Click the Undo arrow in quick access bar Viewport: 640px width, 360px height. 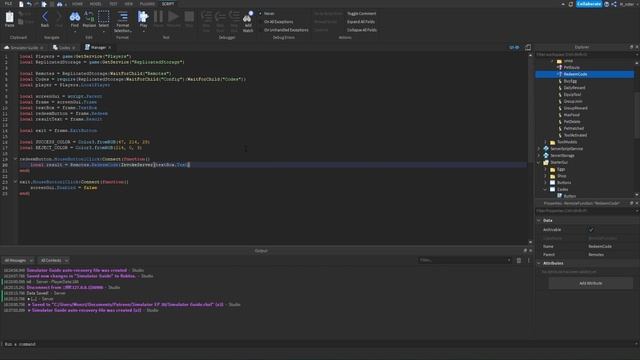(x=29, y=4)
